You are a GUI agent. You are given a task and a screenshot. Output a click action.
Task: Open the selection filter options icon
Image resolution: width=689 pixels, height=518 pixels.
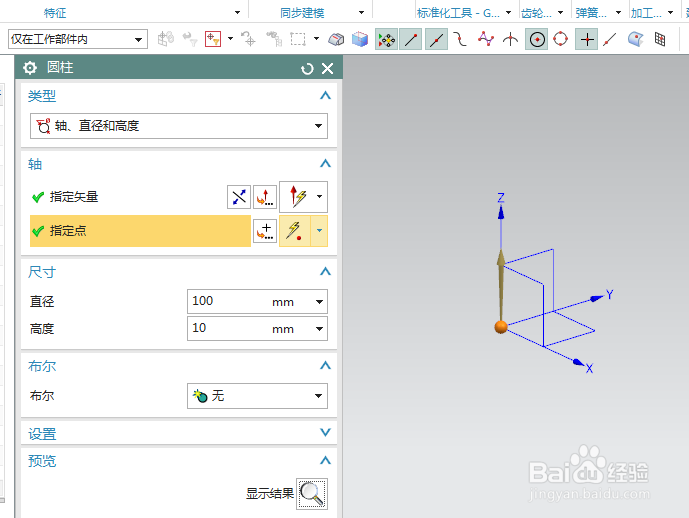click(213, 39)
